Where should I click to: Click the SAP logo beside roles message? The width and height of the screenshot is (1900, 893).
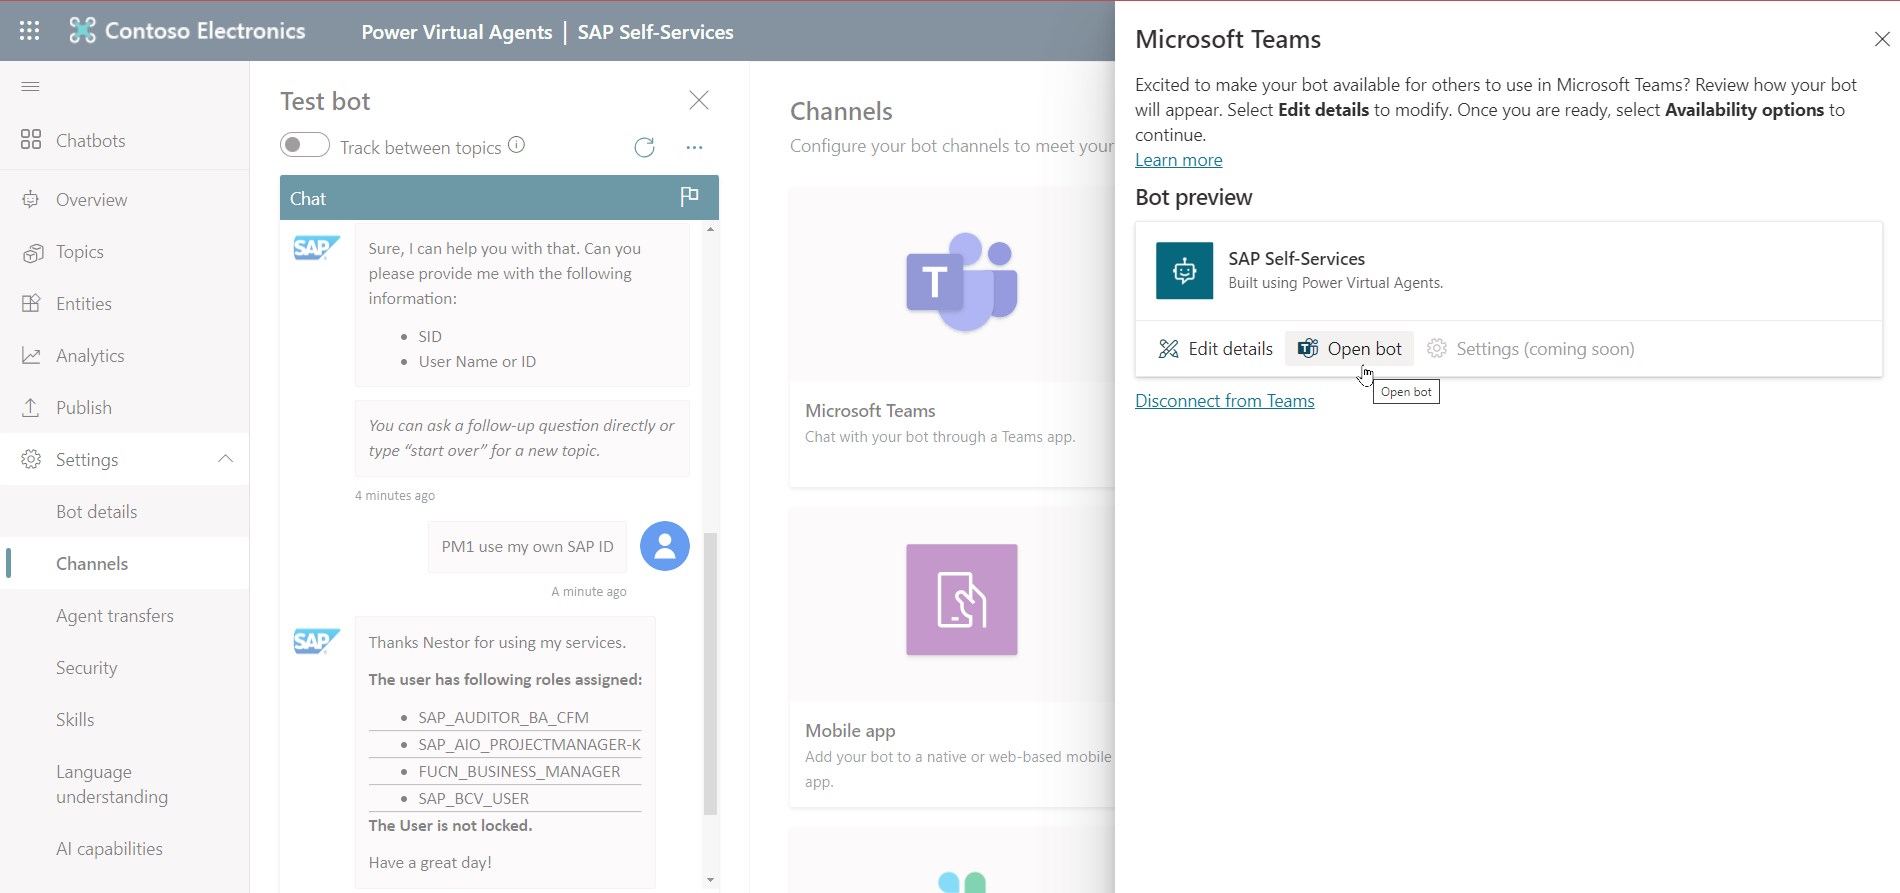(x=316, y=641)
